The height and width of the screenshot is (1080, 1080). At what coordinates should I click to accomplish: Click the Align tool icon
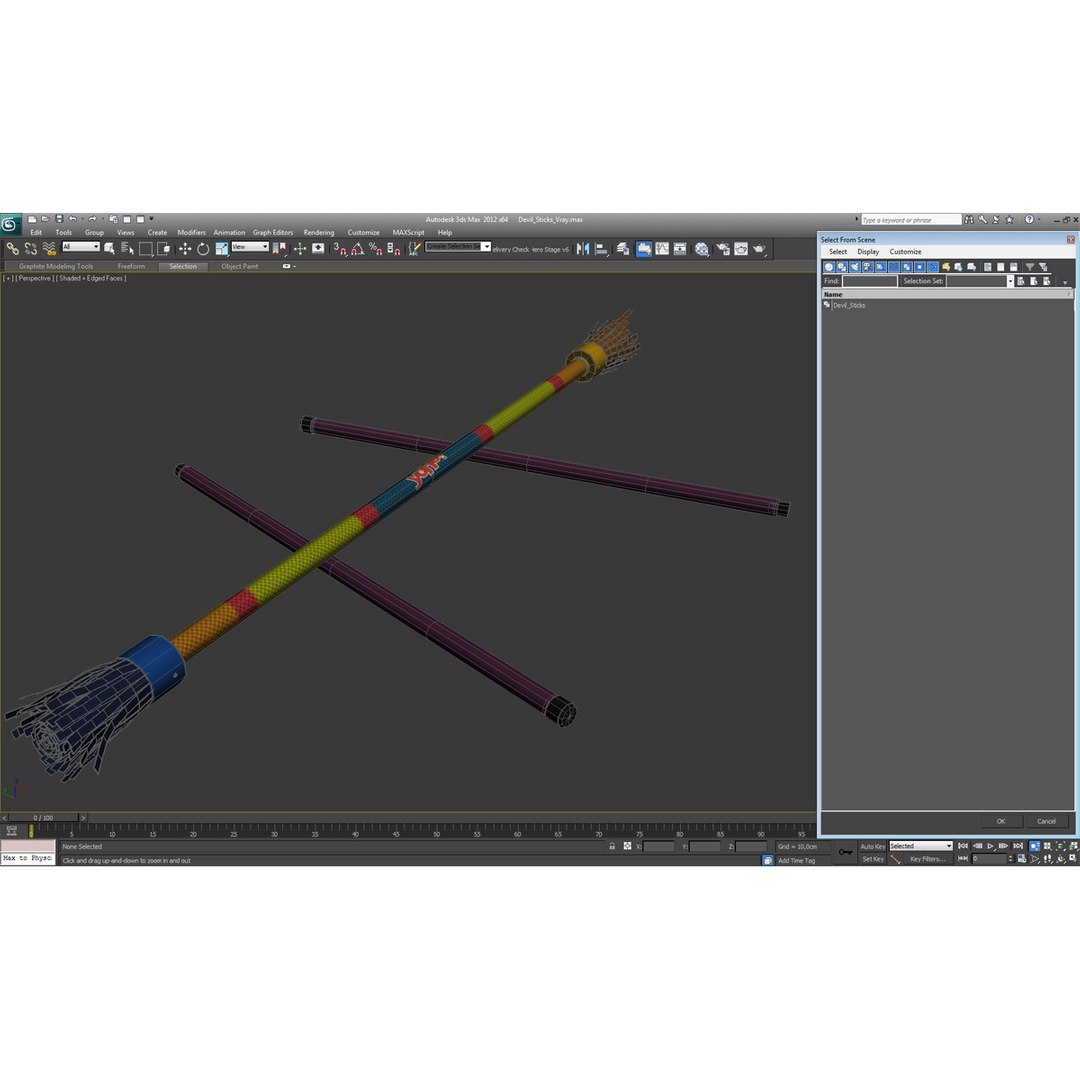click(601, 249)
